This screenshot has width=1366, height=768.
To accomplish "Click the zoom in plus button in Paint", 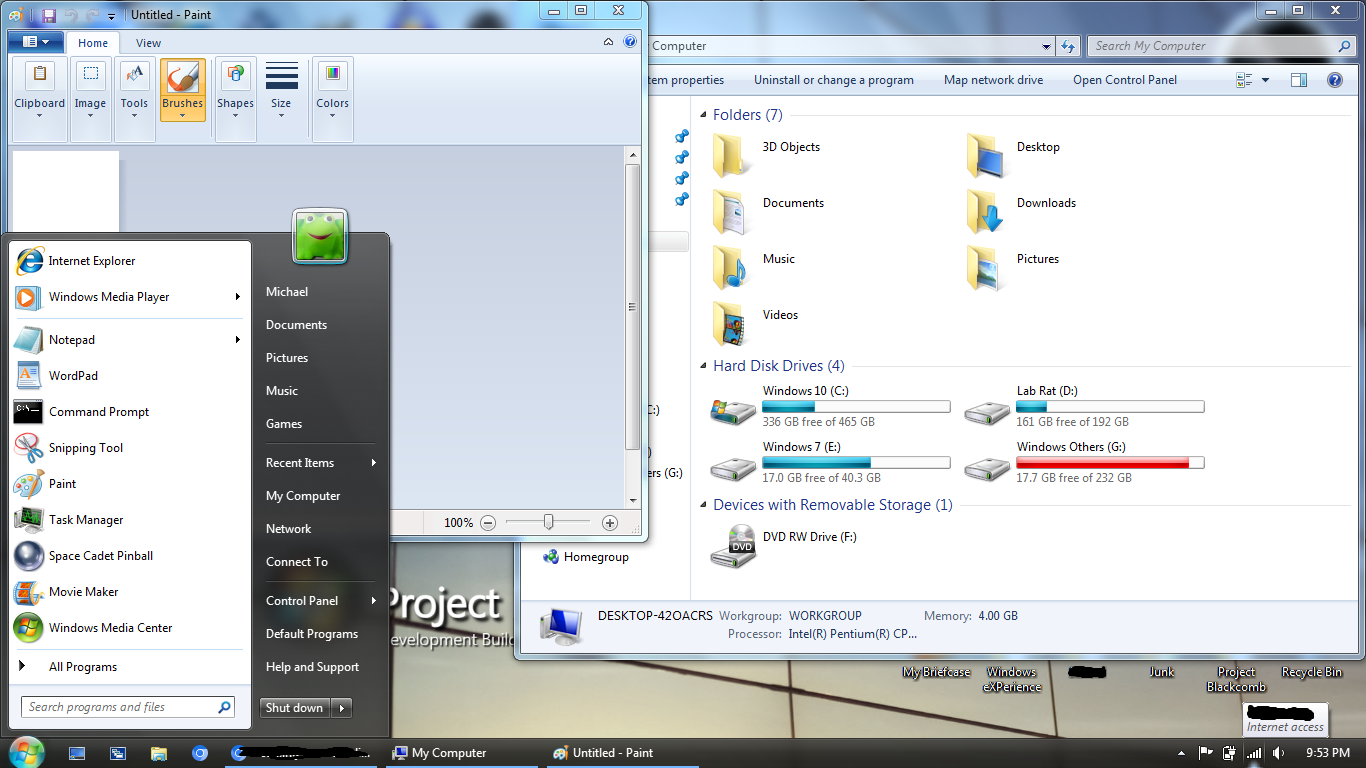I will [x=610, y=522].
